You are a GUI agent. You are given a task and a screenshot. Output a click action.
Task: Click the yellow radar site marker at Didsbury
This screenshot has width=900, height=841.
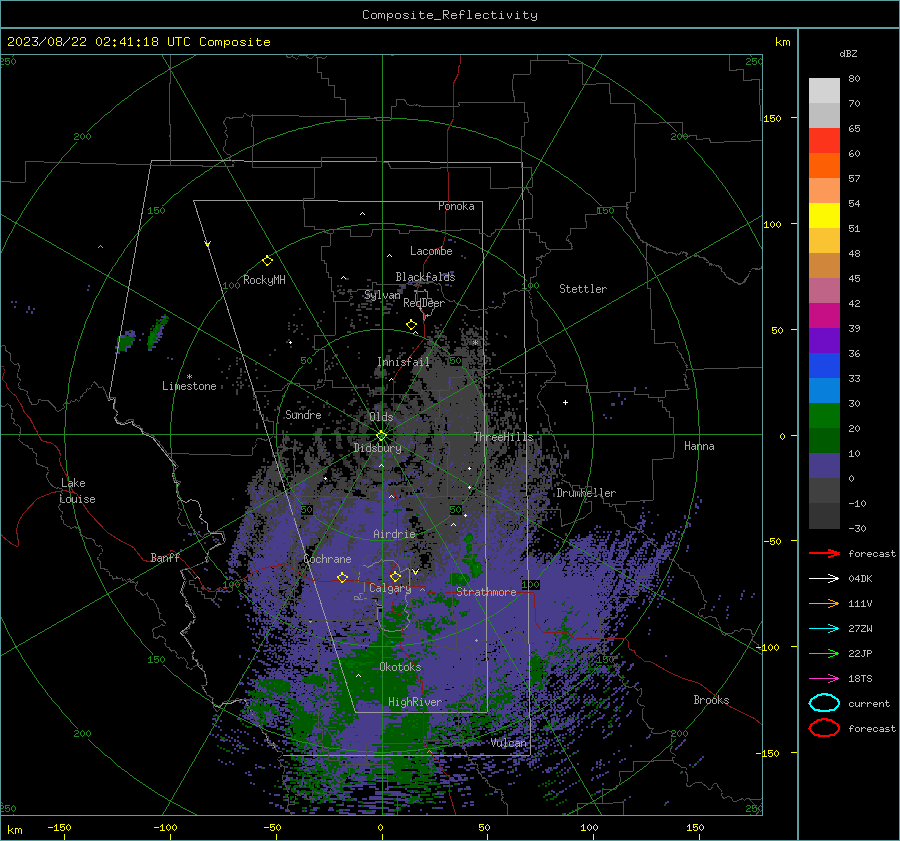(x=381, y=436)
